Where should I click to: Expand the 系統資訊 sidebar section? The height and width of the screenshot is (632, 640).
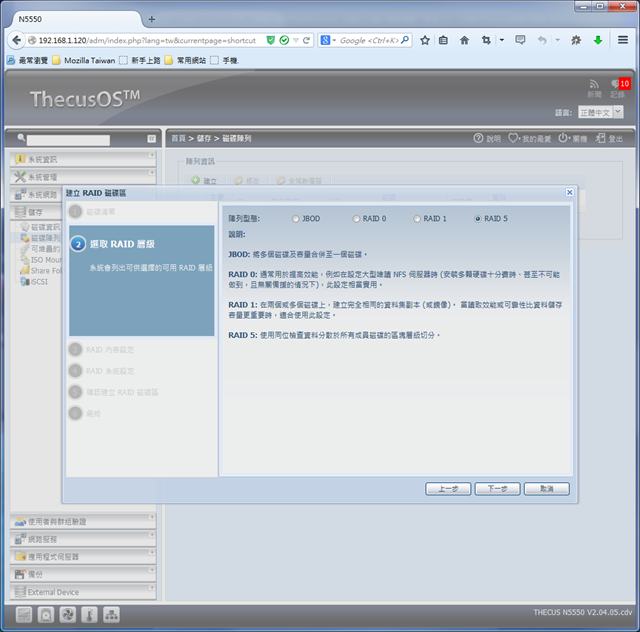(x=83, y=159)
